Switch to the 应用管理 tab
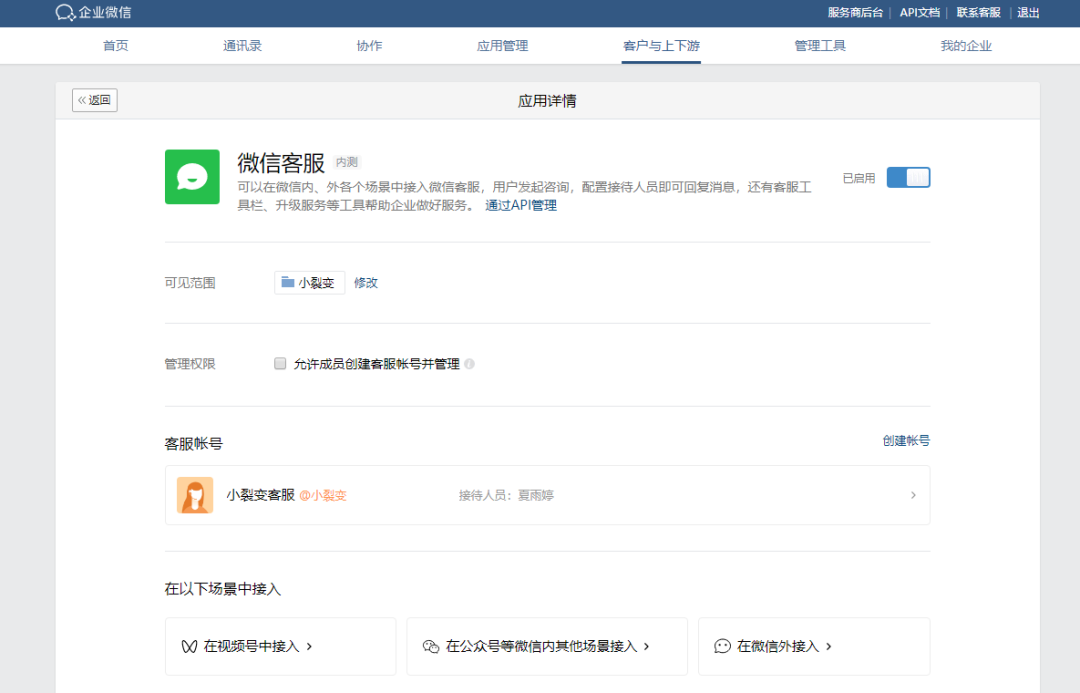 (502, 45)
